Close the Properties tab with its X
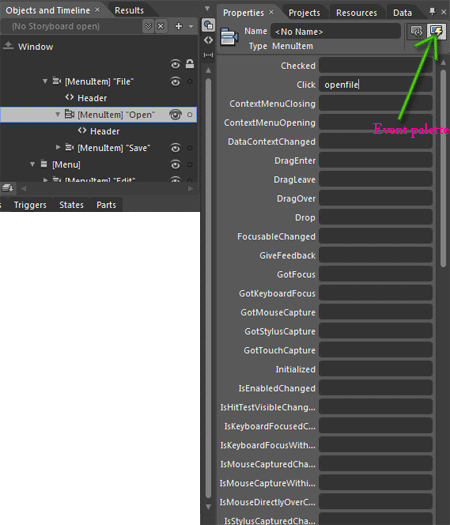This screenshot has width=450, height=525. tap(271, 12)
